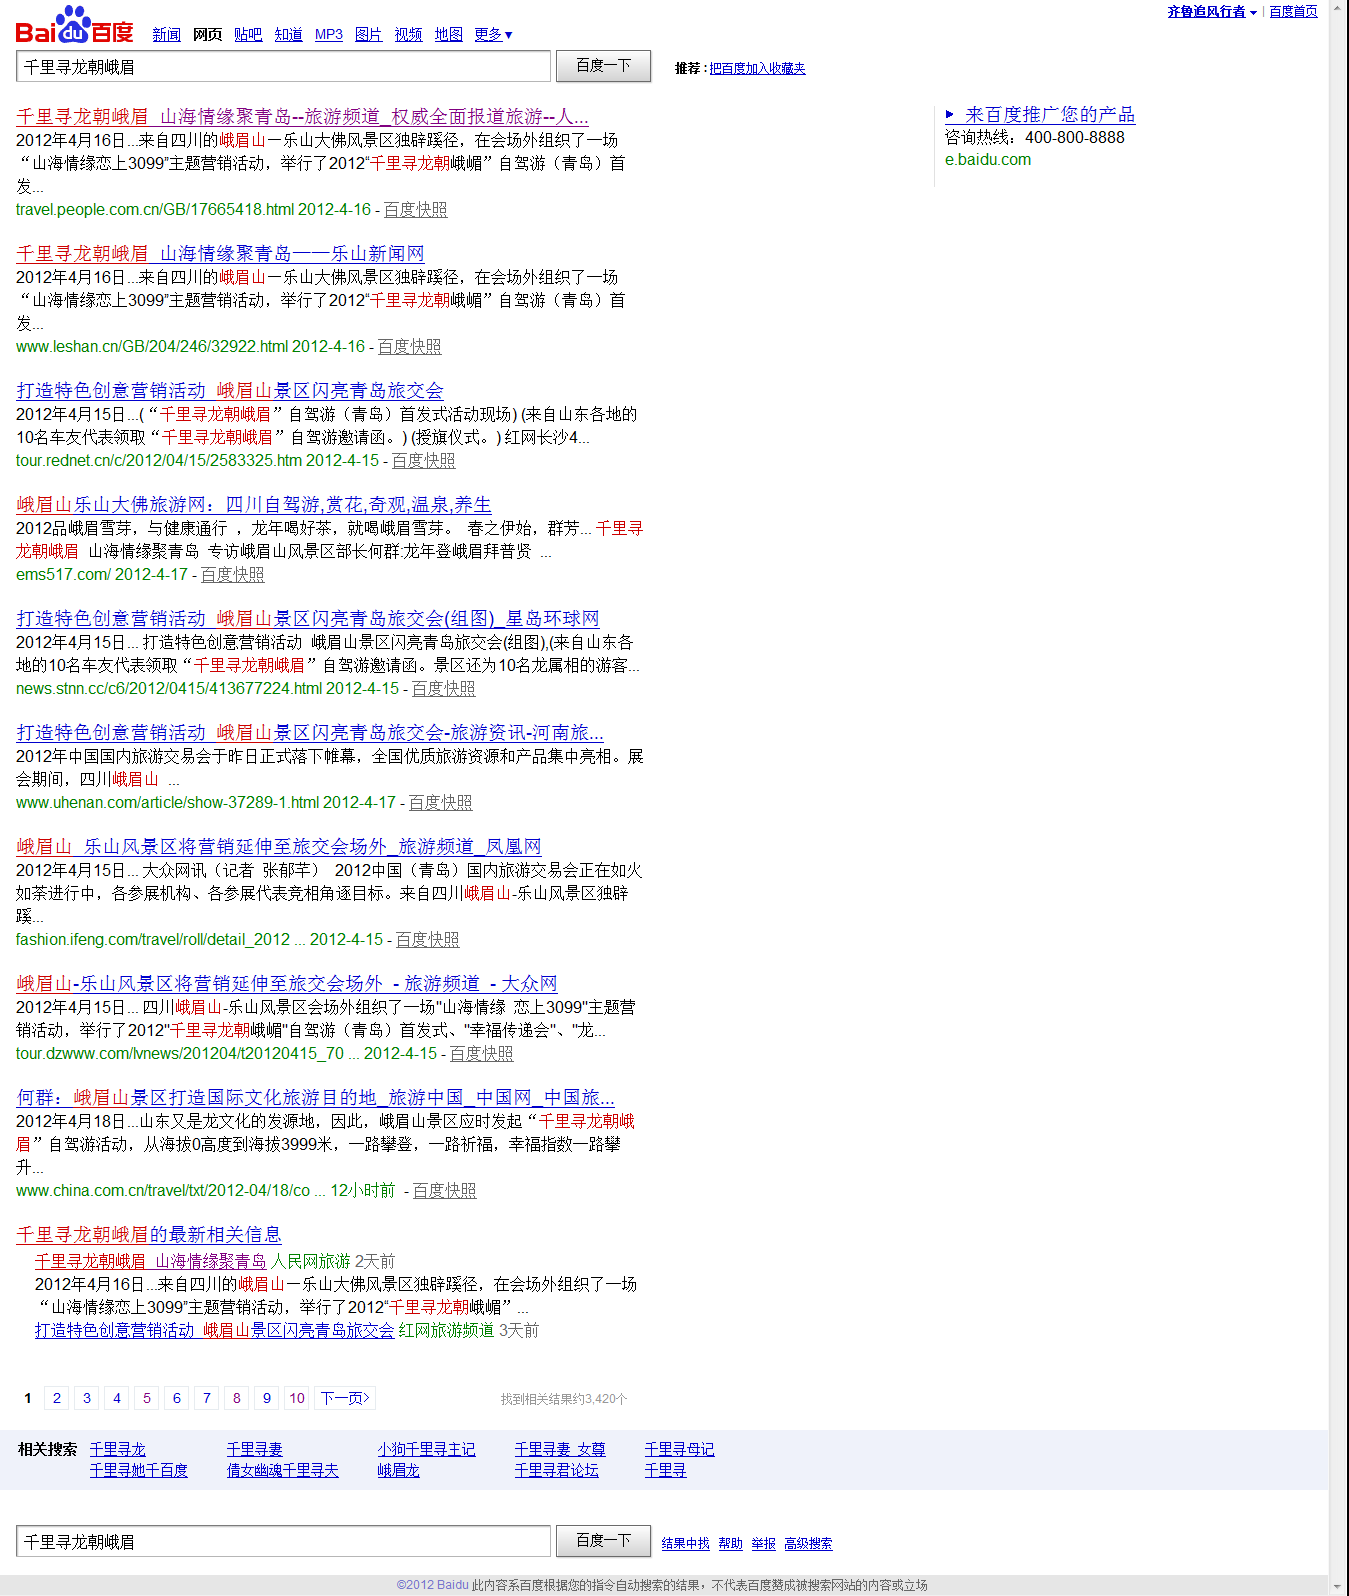Viewport: 1349px width, 1596px height.
Task: Go to results page 6
Action: point(177,1398)
